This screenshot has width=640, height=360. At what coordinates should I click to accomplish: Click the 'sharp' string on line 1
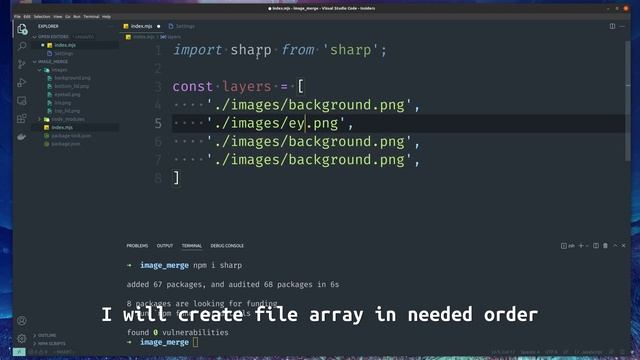[x=351, y=50]
